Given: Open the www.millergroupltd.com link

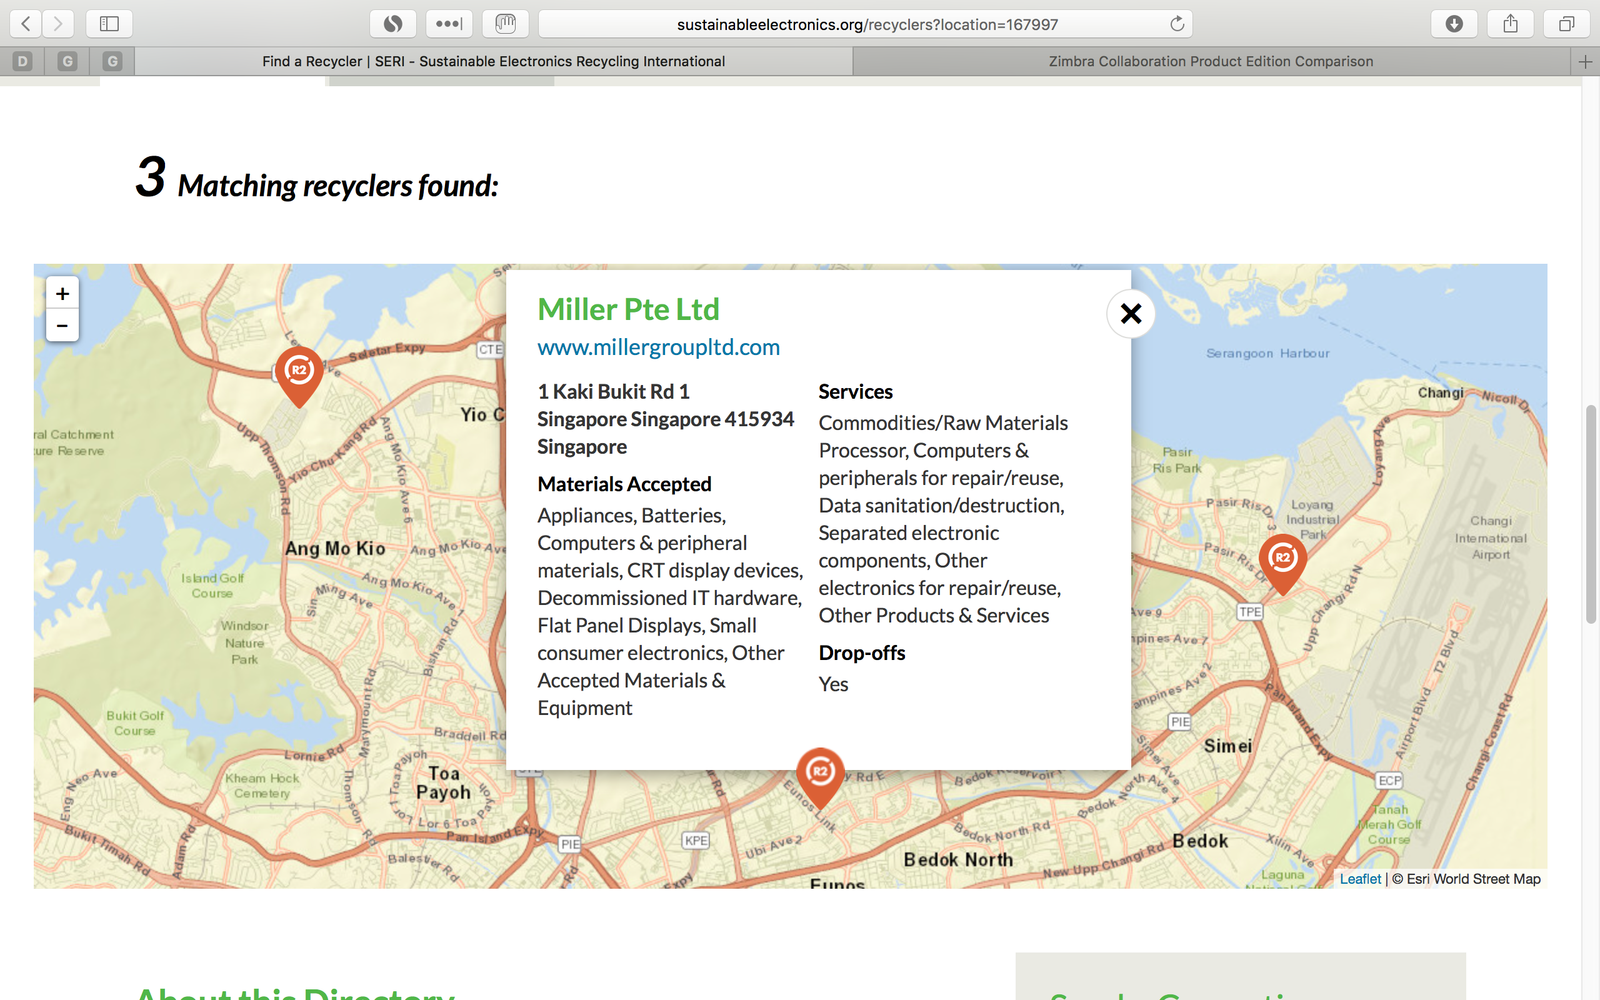Looking at the screenshot, I should [x=658, y=347].
